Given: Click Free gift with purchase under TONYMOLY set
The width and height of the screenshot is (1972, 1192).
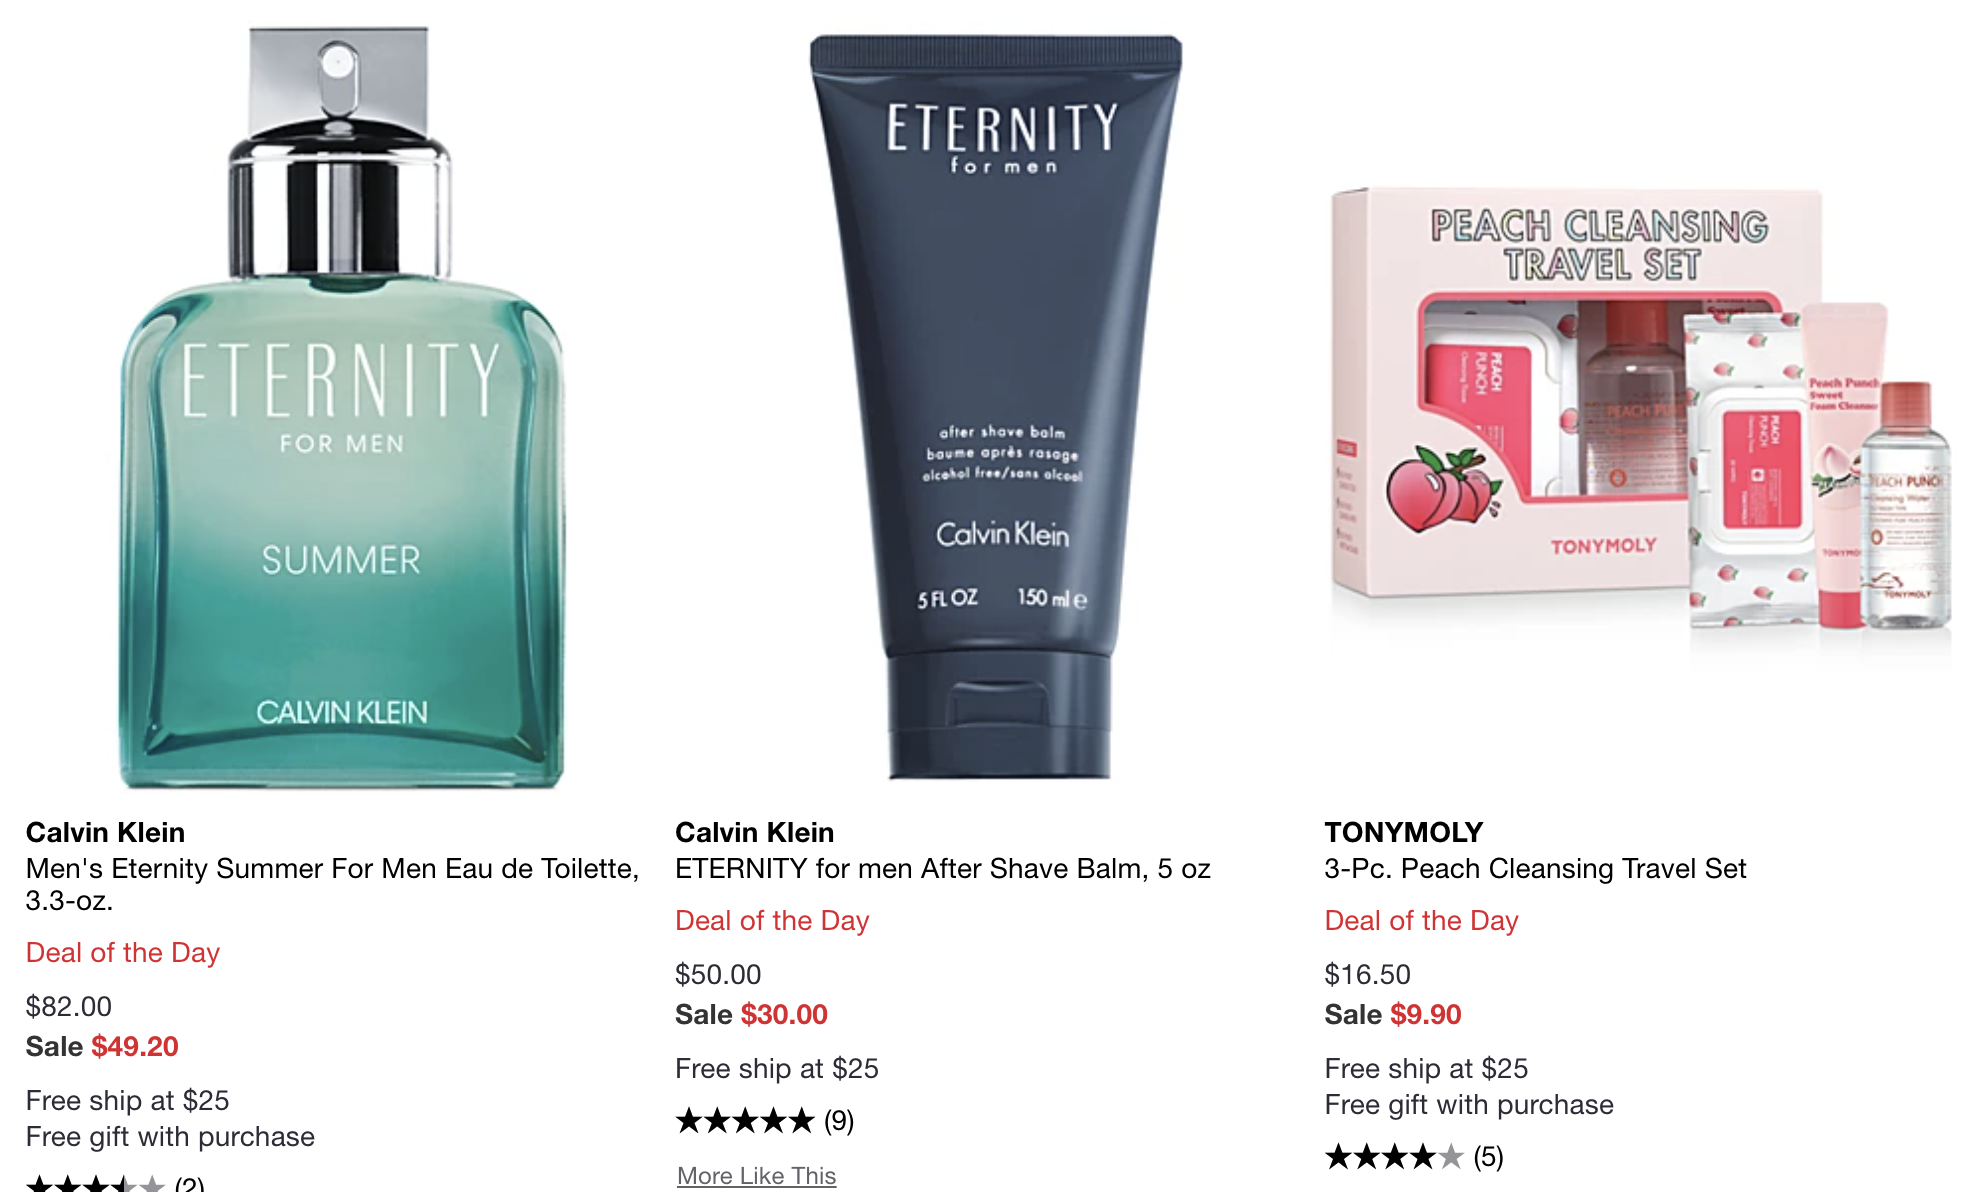Looking at the screenshot, I should click(x=1468, y=1104).
